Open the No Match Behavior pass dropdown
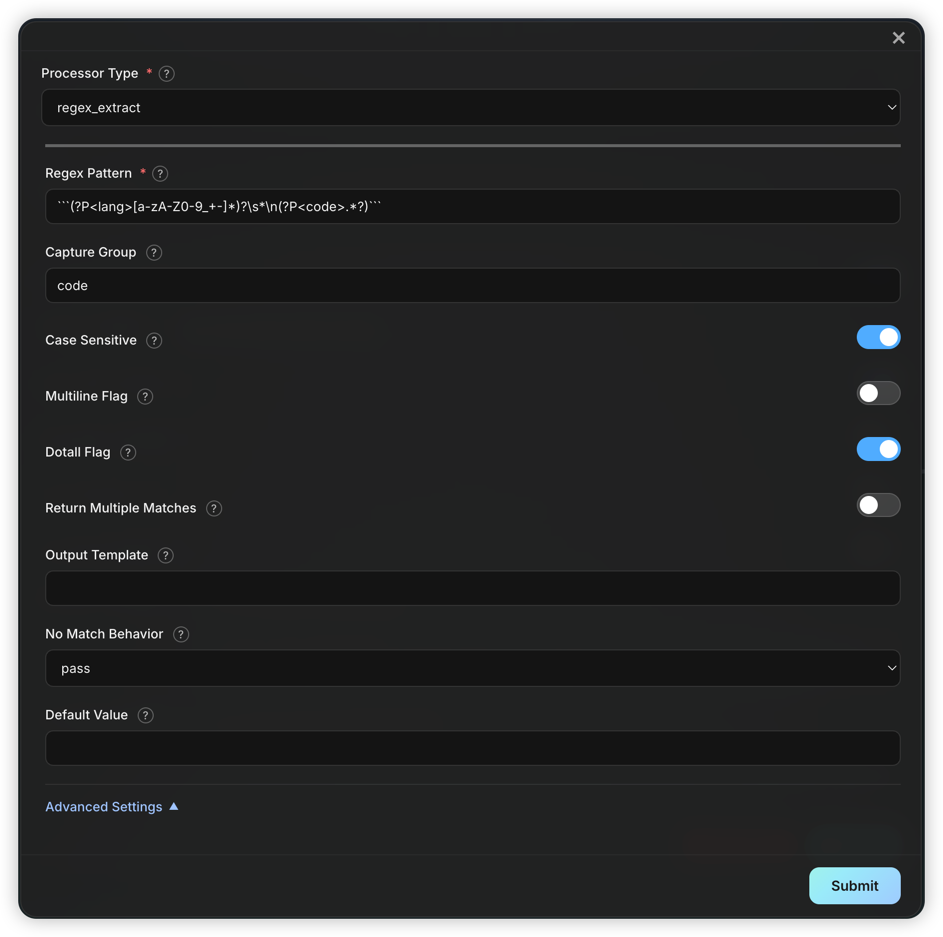 coord(473,668)
